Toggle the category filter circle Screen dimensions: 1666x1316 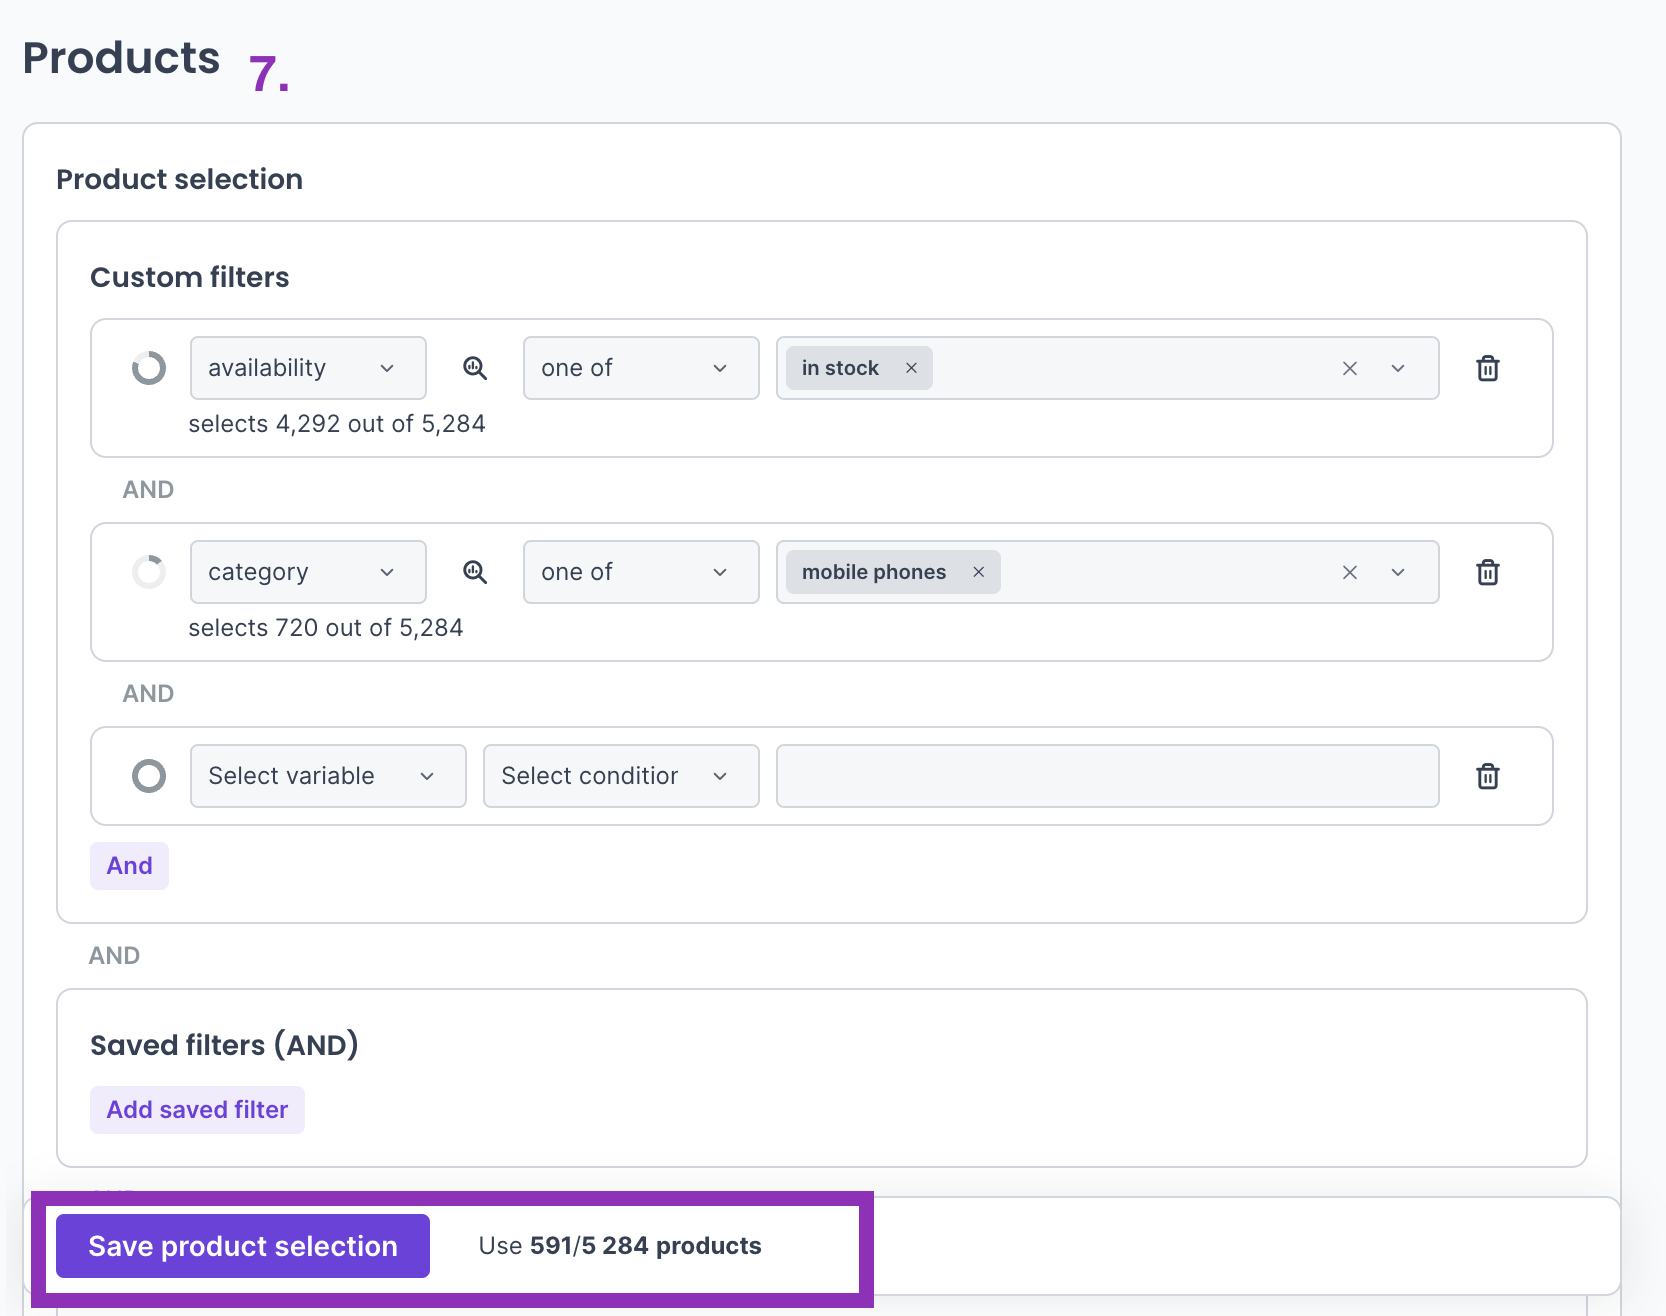tap(149, 572)
